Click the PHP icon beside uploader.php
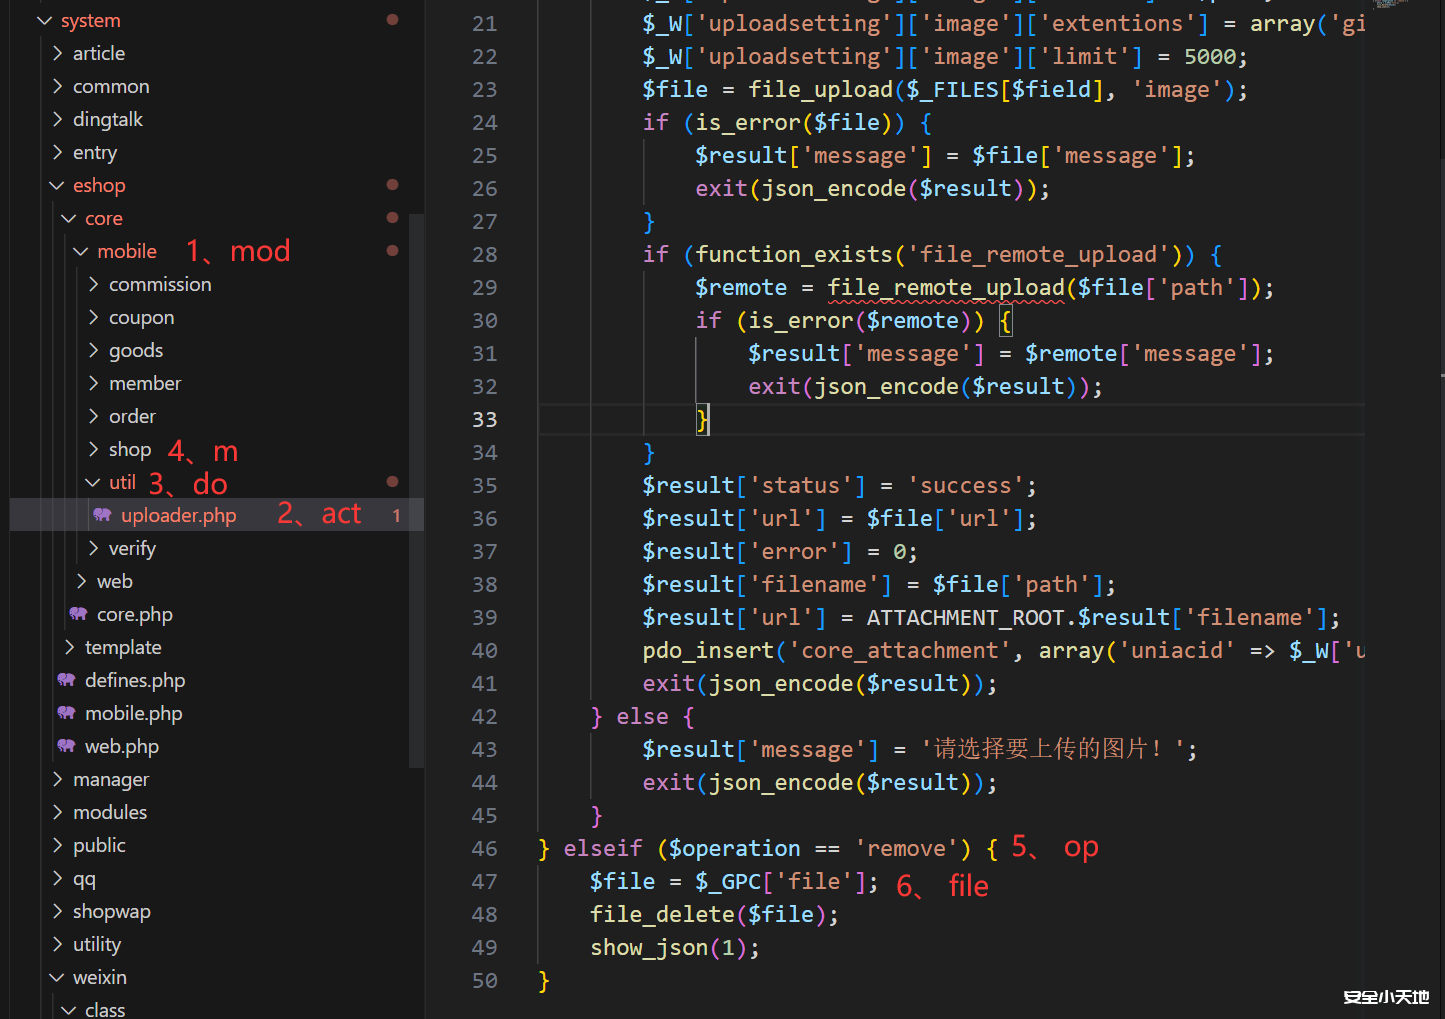This screenshot has height=1019, width=1445. tap(102, 515)
